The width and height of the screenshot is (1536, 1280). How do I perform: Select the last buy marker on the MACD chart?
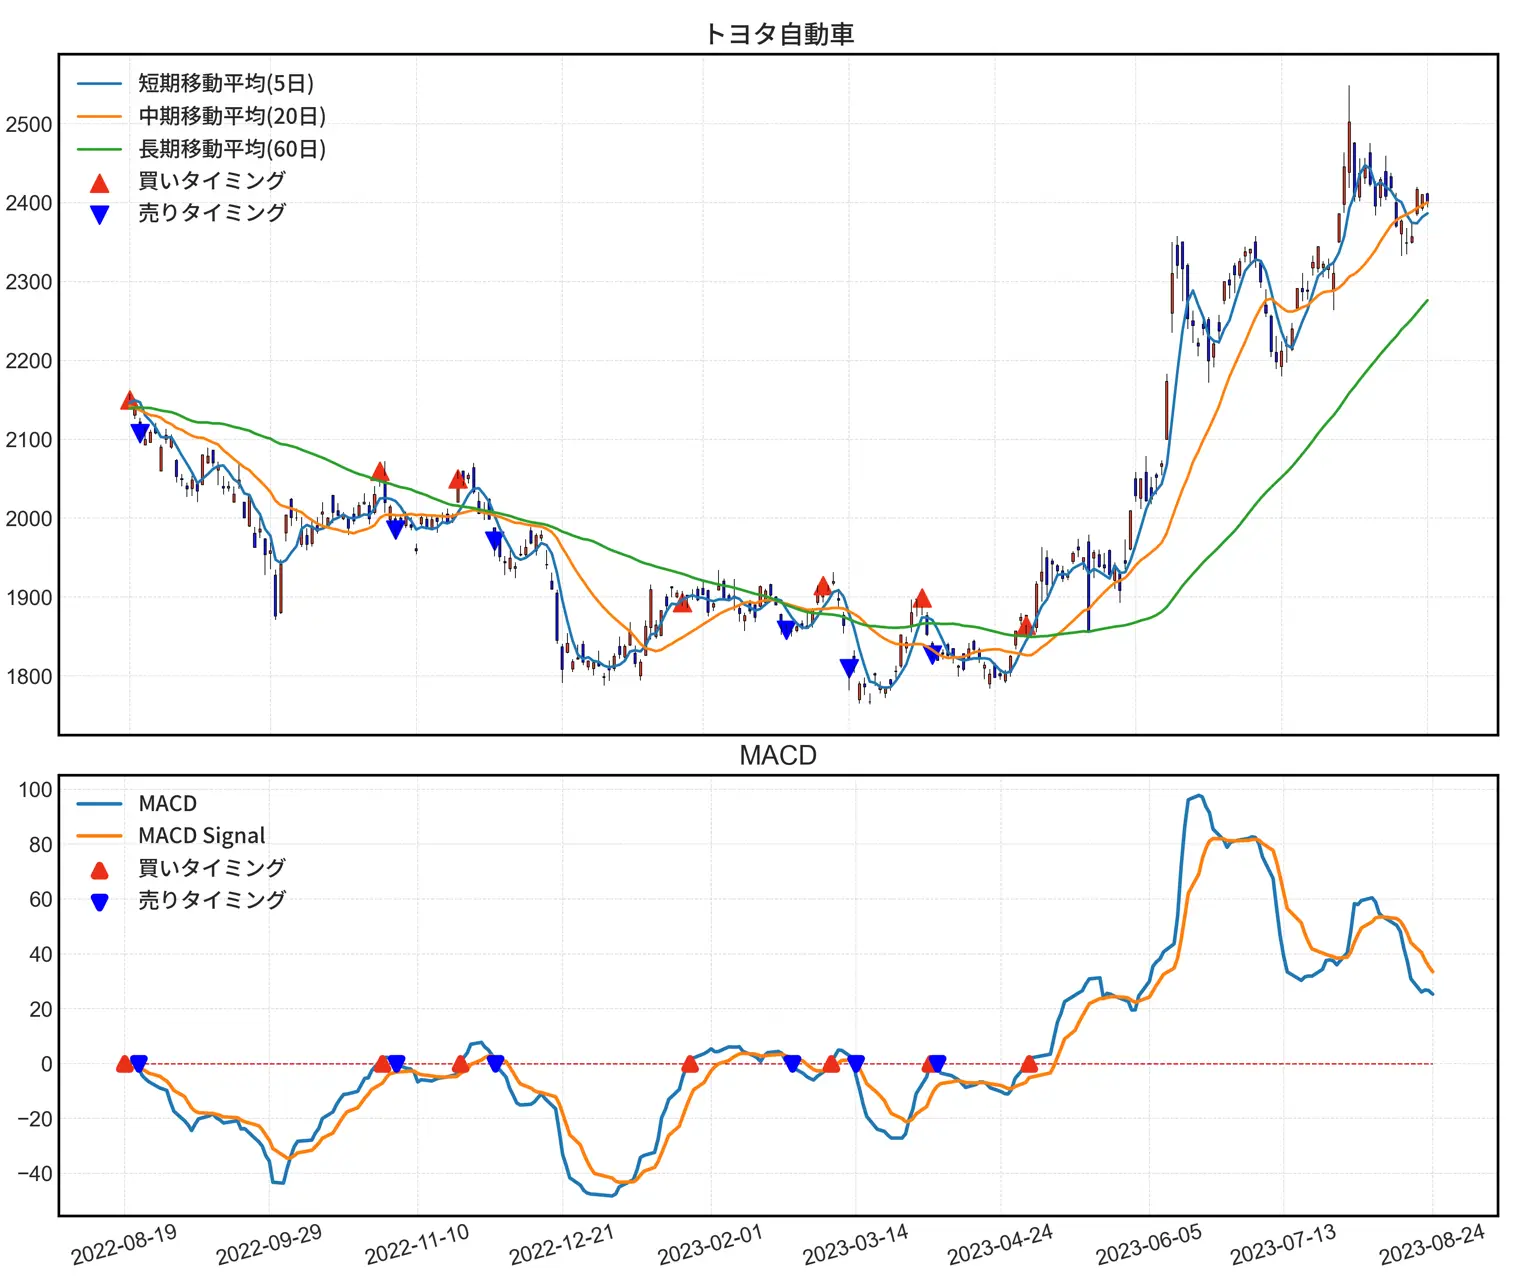[1029, 1064]
